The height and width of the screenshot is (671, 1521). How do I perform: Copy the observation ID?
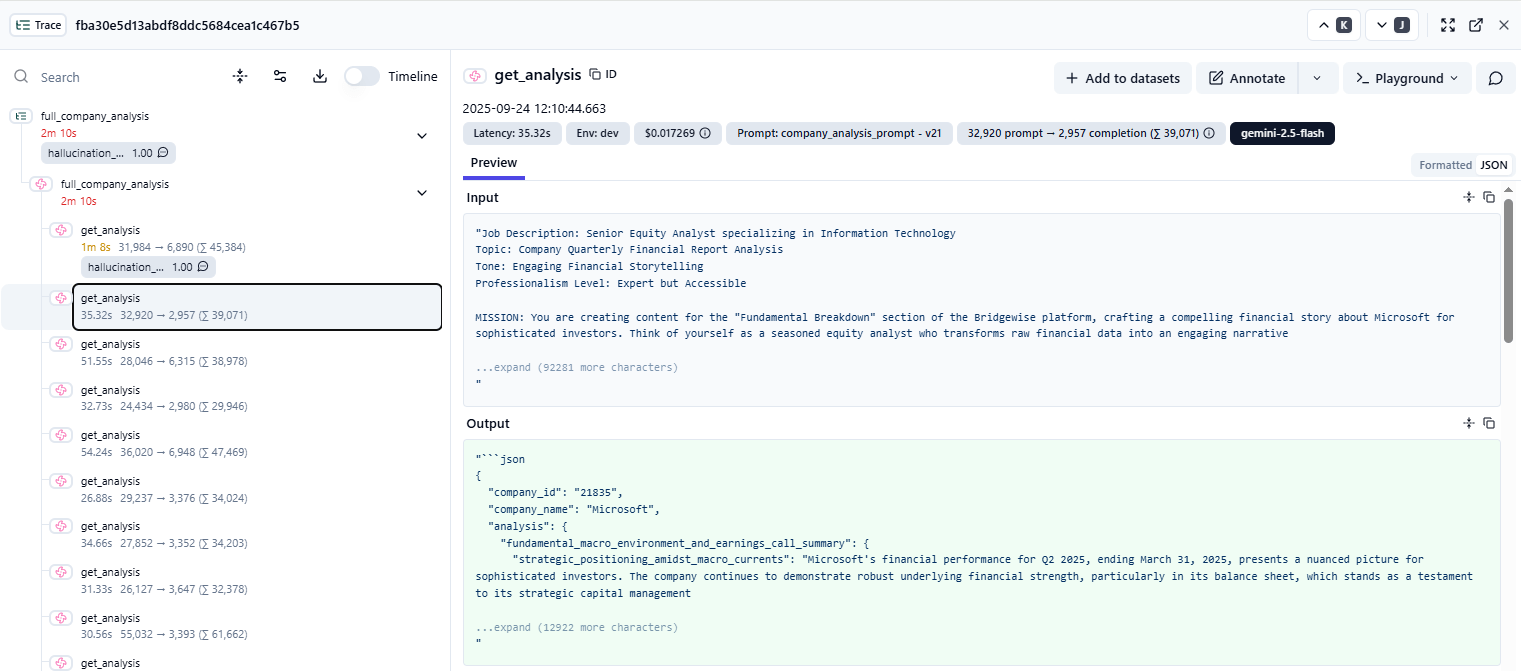pyautogui.click(x=603, y=74)
